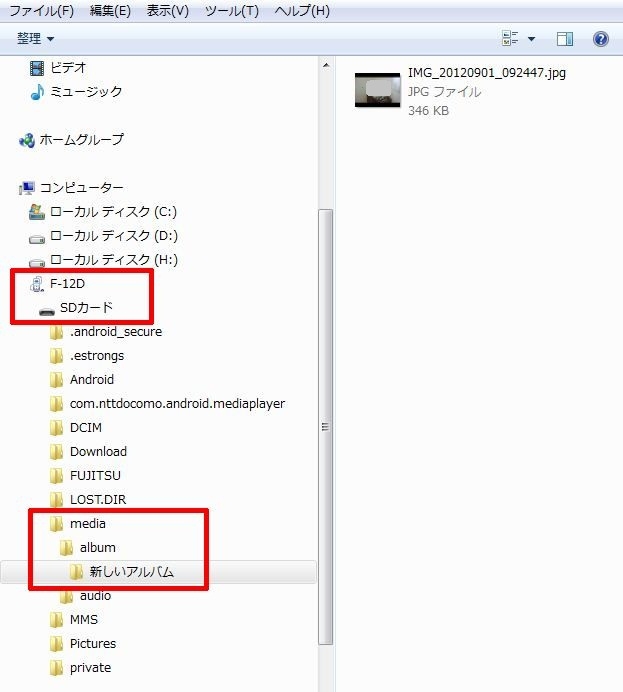Viewport: 623px width, 692px height.
Task: Click the album folder icon
Action: (x=66, y=548)
